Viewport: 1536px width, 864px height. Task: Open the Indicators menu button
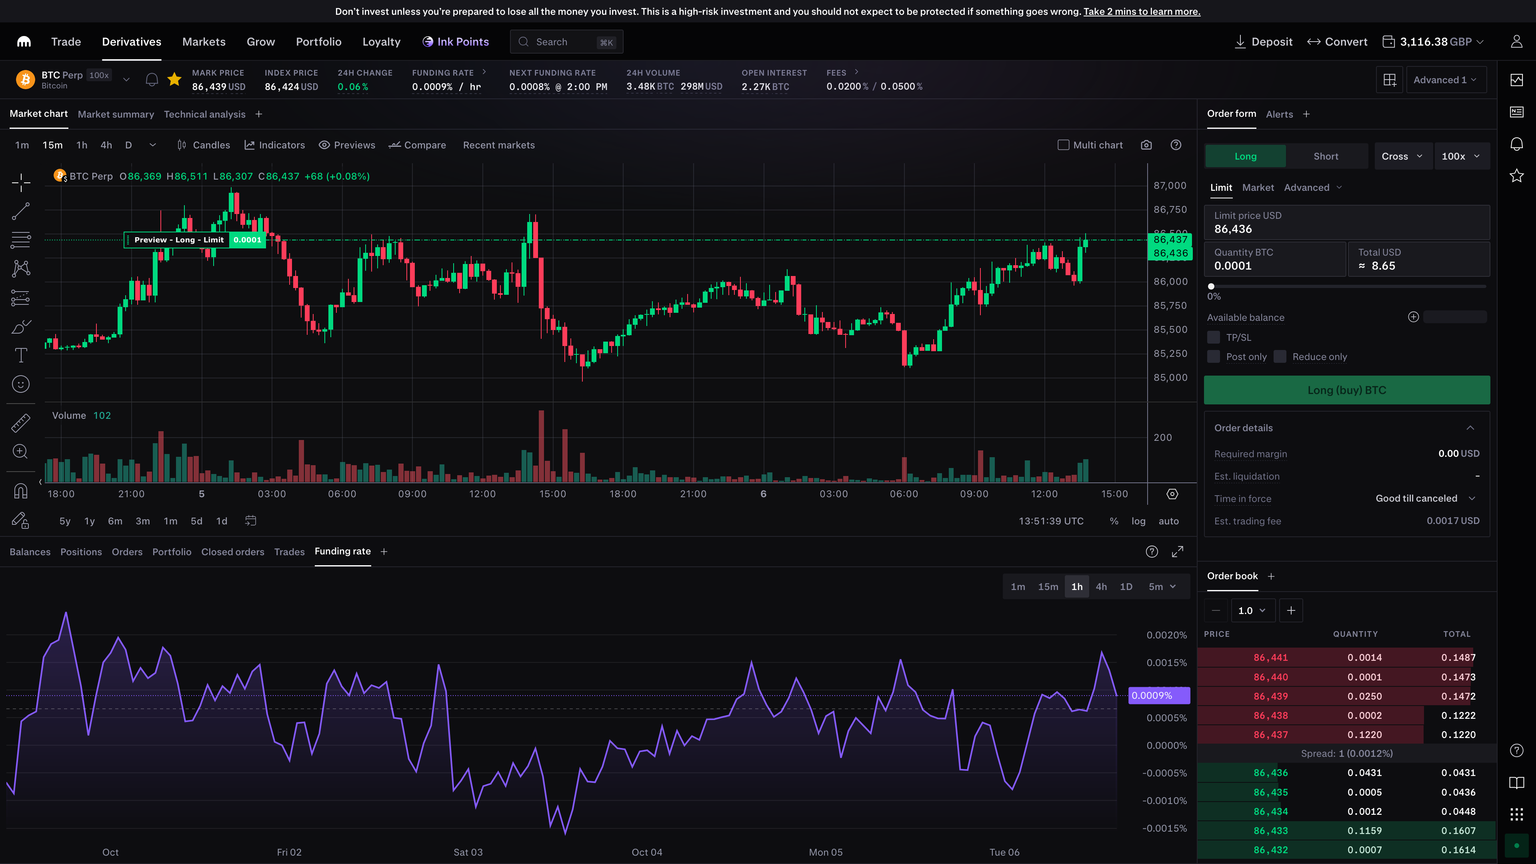(275, 145)
